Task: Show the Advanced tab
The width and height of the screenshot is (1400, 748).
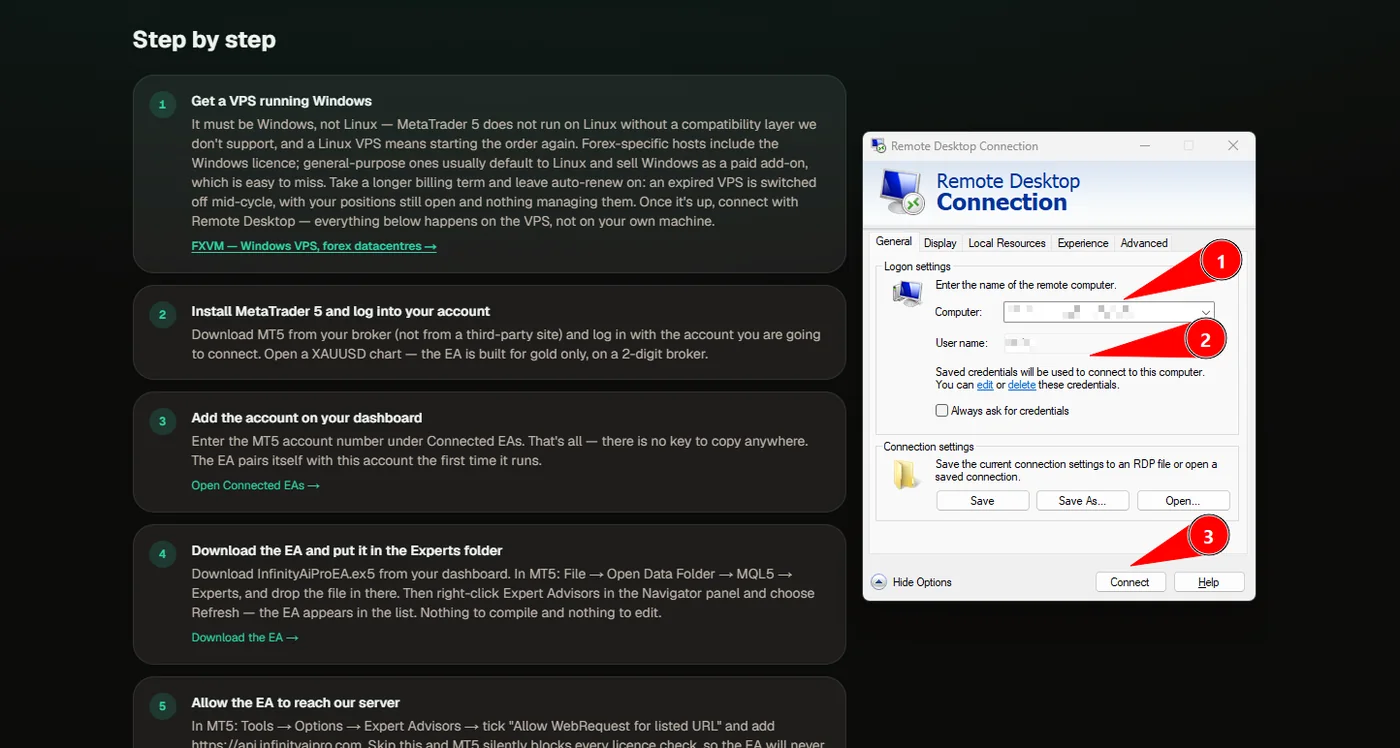Action: (1144, 243)
